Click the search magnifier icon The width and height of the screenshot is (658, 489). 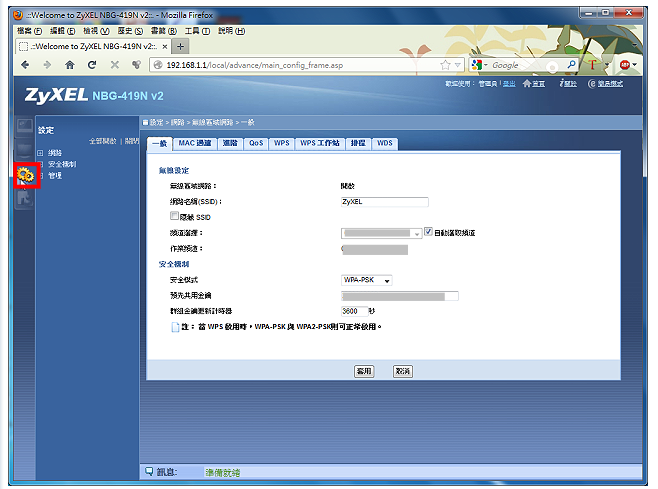click(571, 65)
